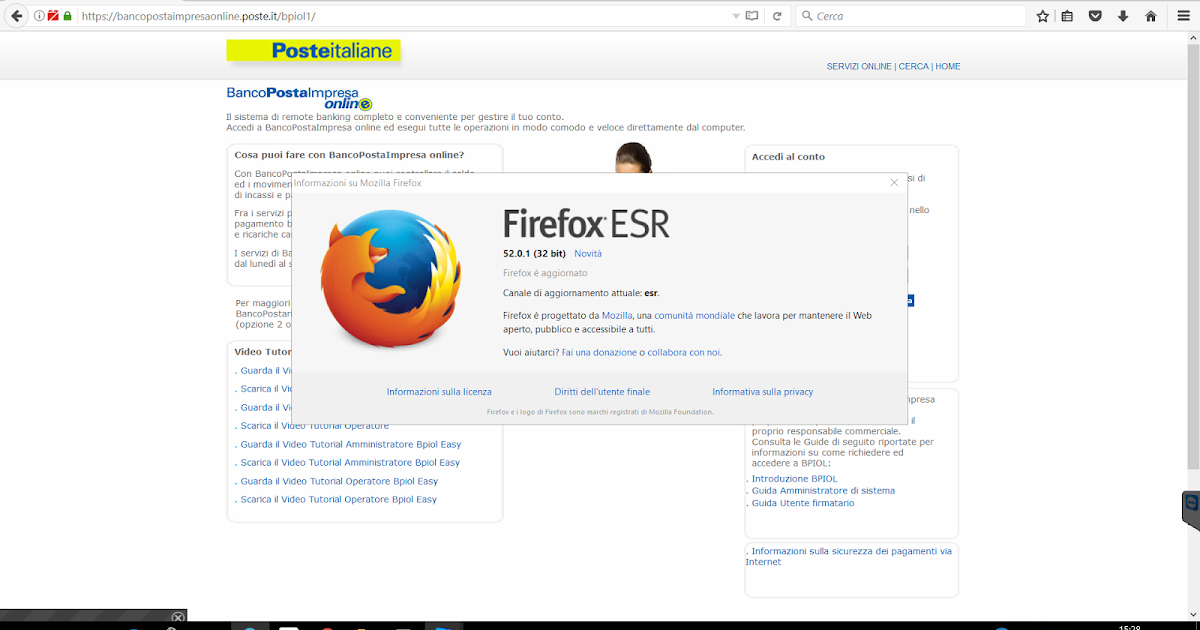The width and height of the screenshot is (1200, 630).
Task: Follow the Mozilla link in About dialog
Action: (617, 315)
